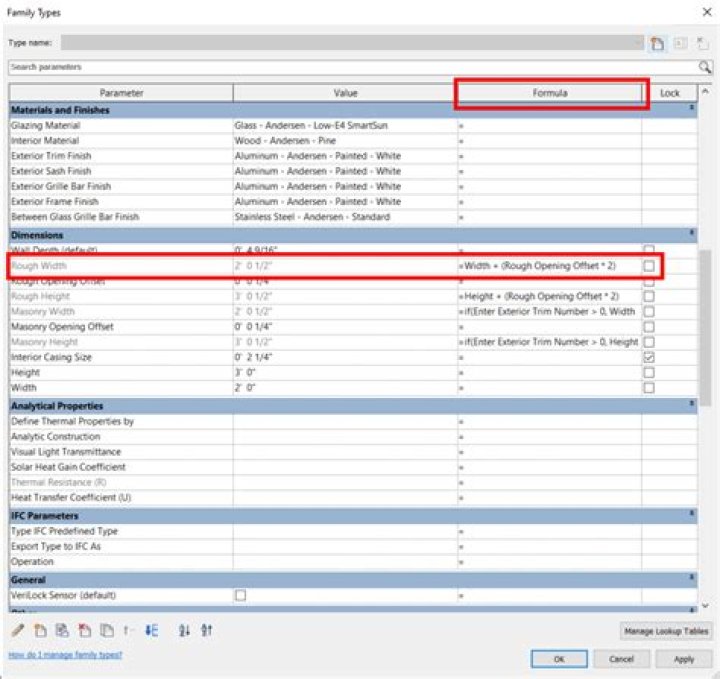Click the move parameter down icon
720x679 pixels.
pyautogui.click(x=152, y=631)
